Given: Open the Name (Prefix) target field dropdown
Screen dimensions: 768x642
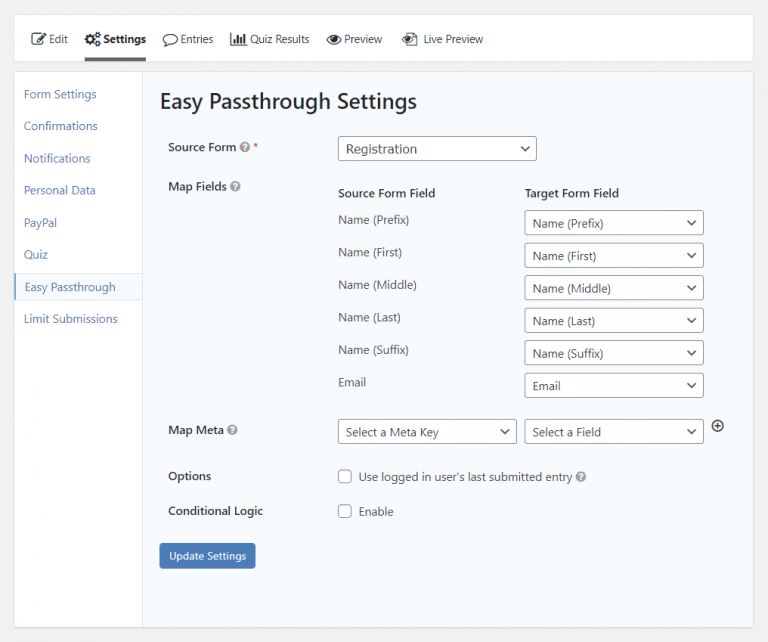Looking at the screenshot, I should (614, 223).
